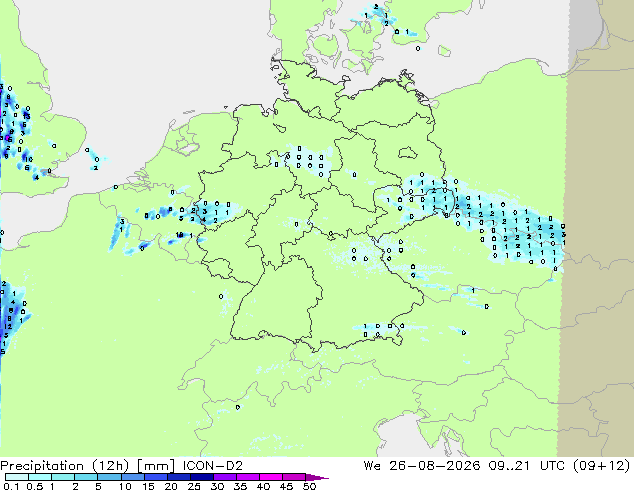This screenshot has width=634, height=490.
Task: Click the '40' legend scale label
Action: pos(263,486)
